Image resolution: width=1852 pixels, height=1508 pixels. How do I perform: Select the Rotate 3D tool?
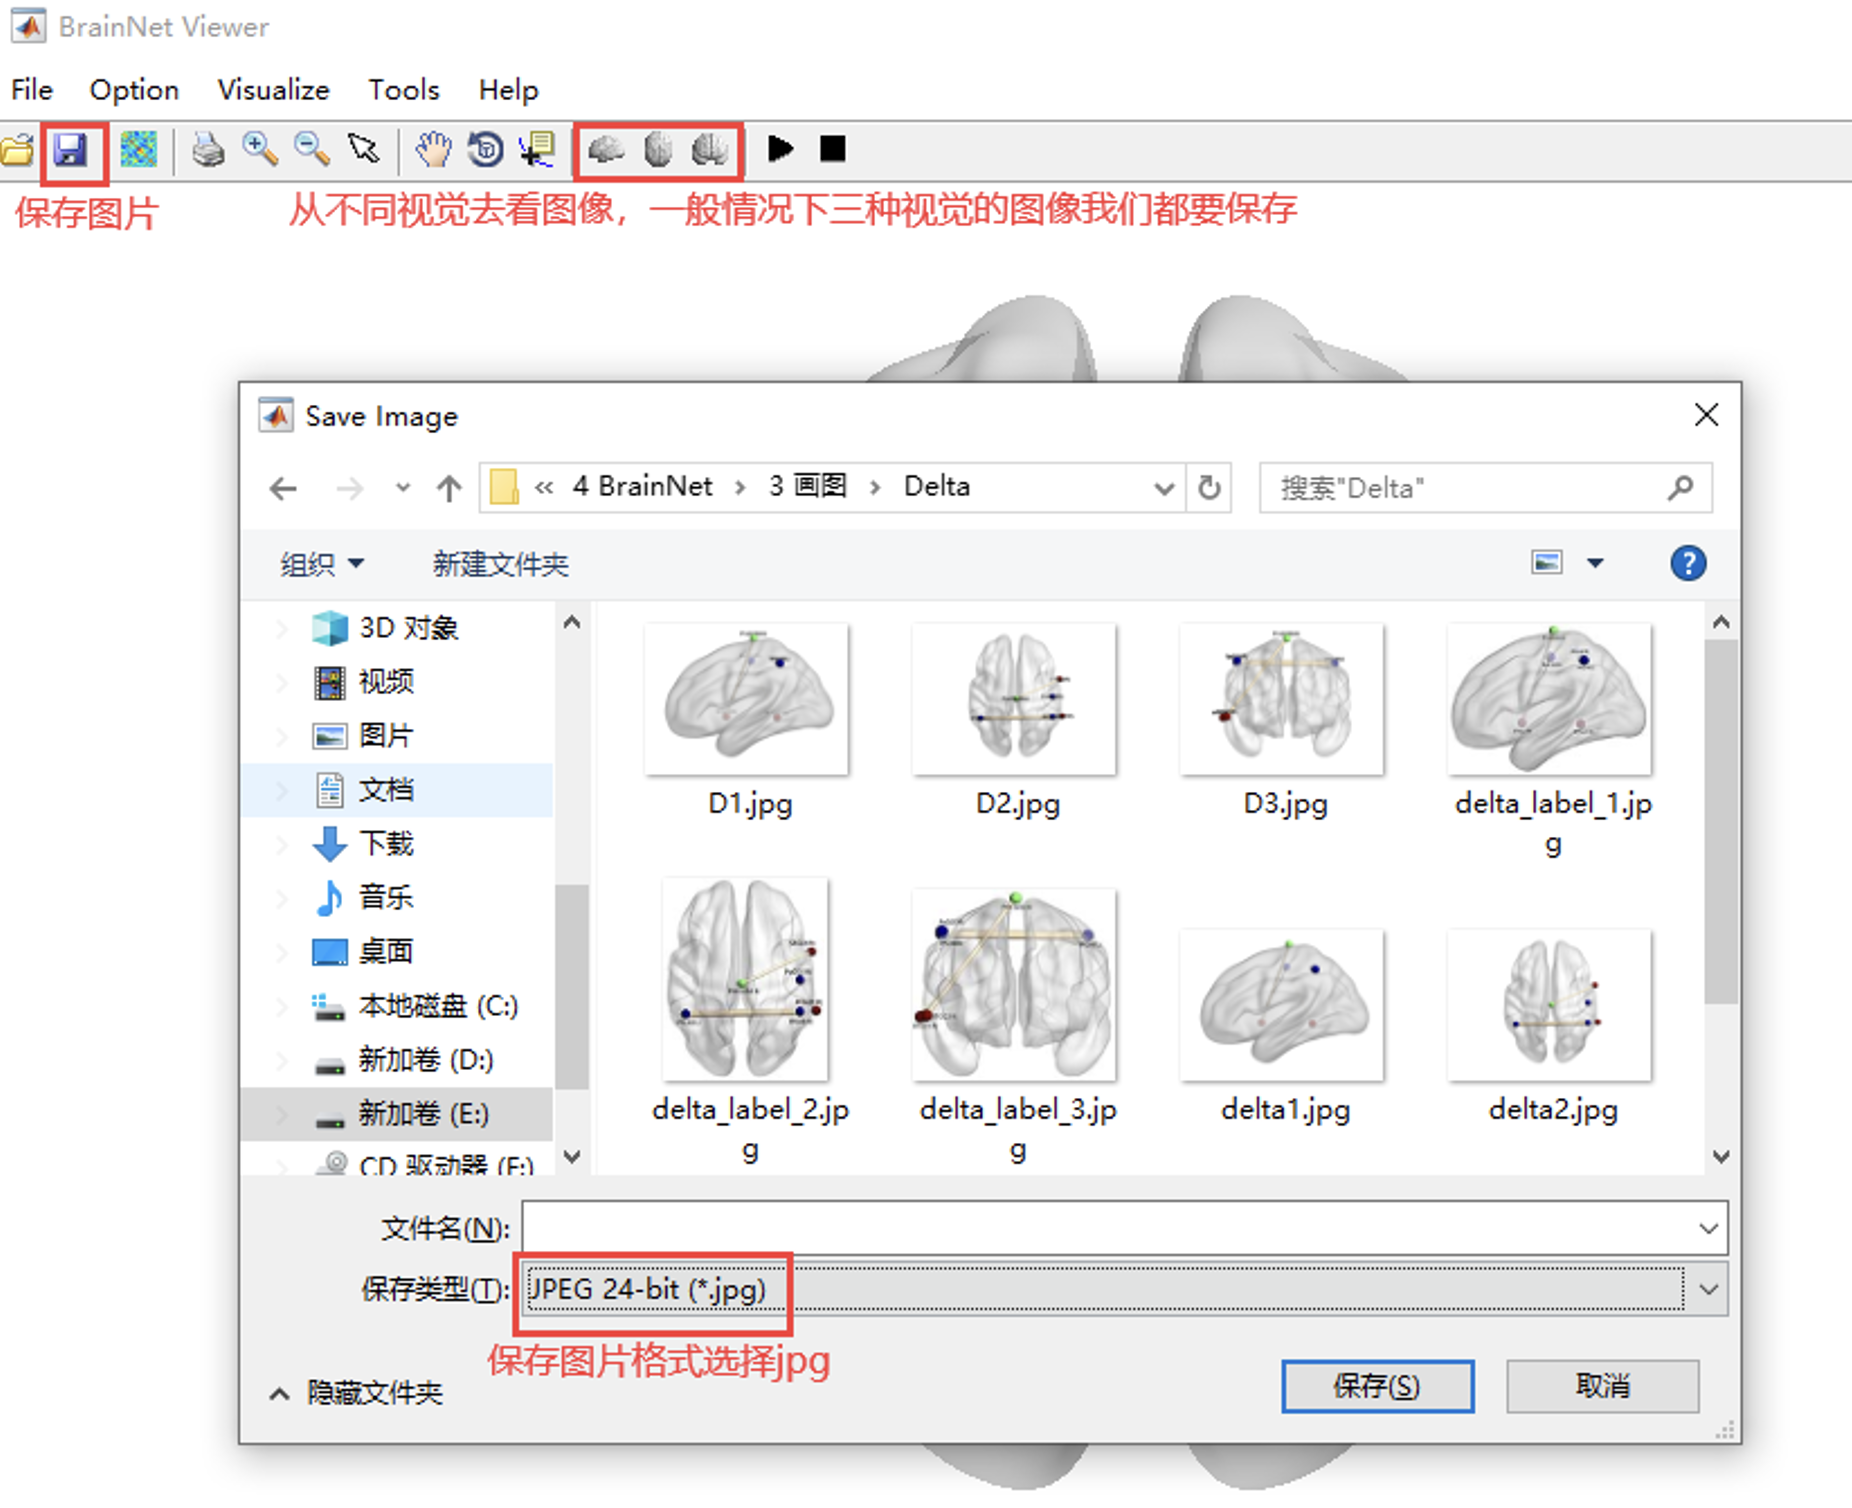pyautogui.click(x=486, y=150)
